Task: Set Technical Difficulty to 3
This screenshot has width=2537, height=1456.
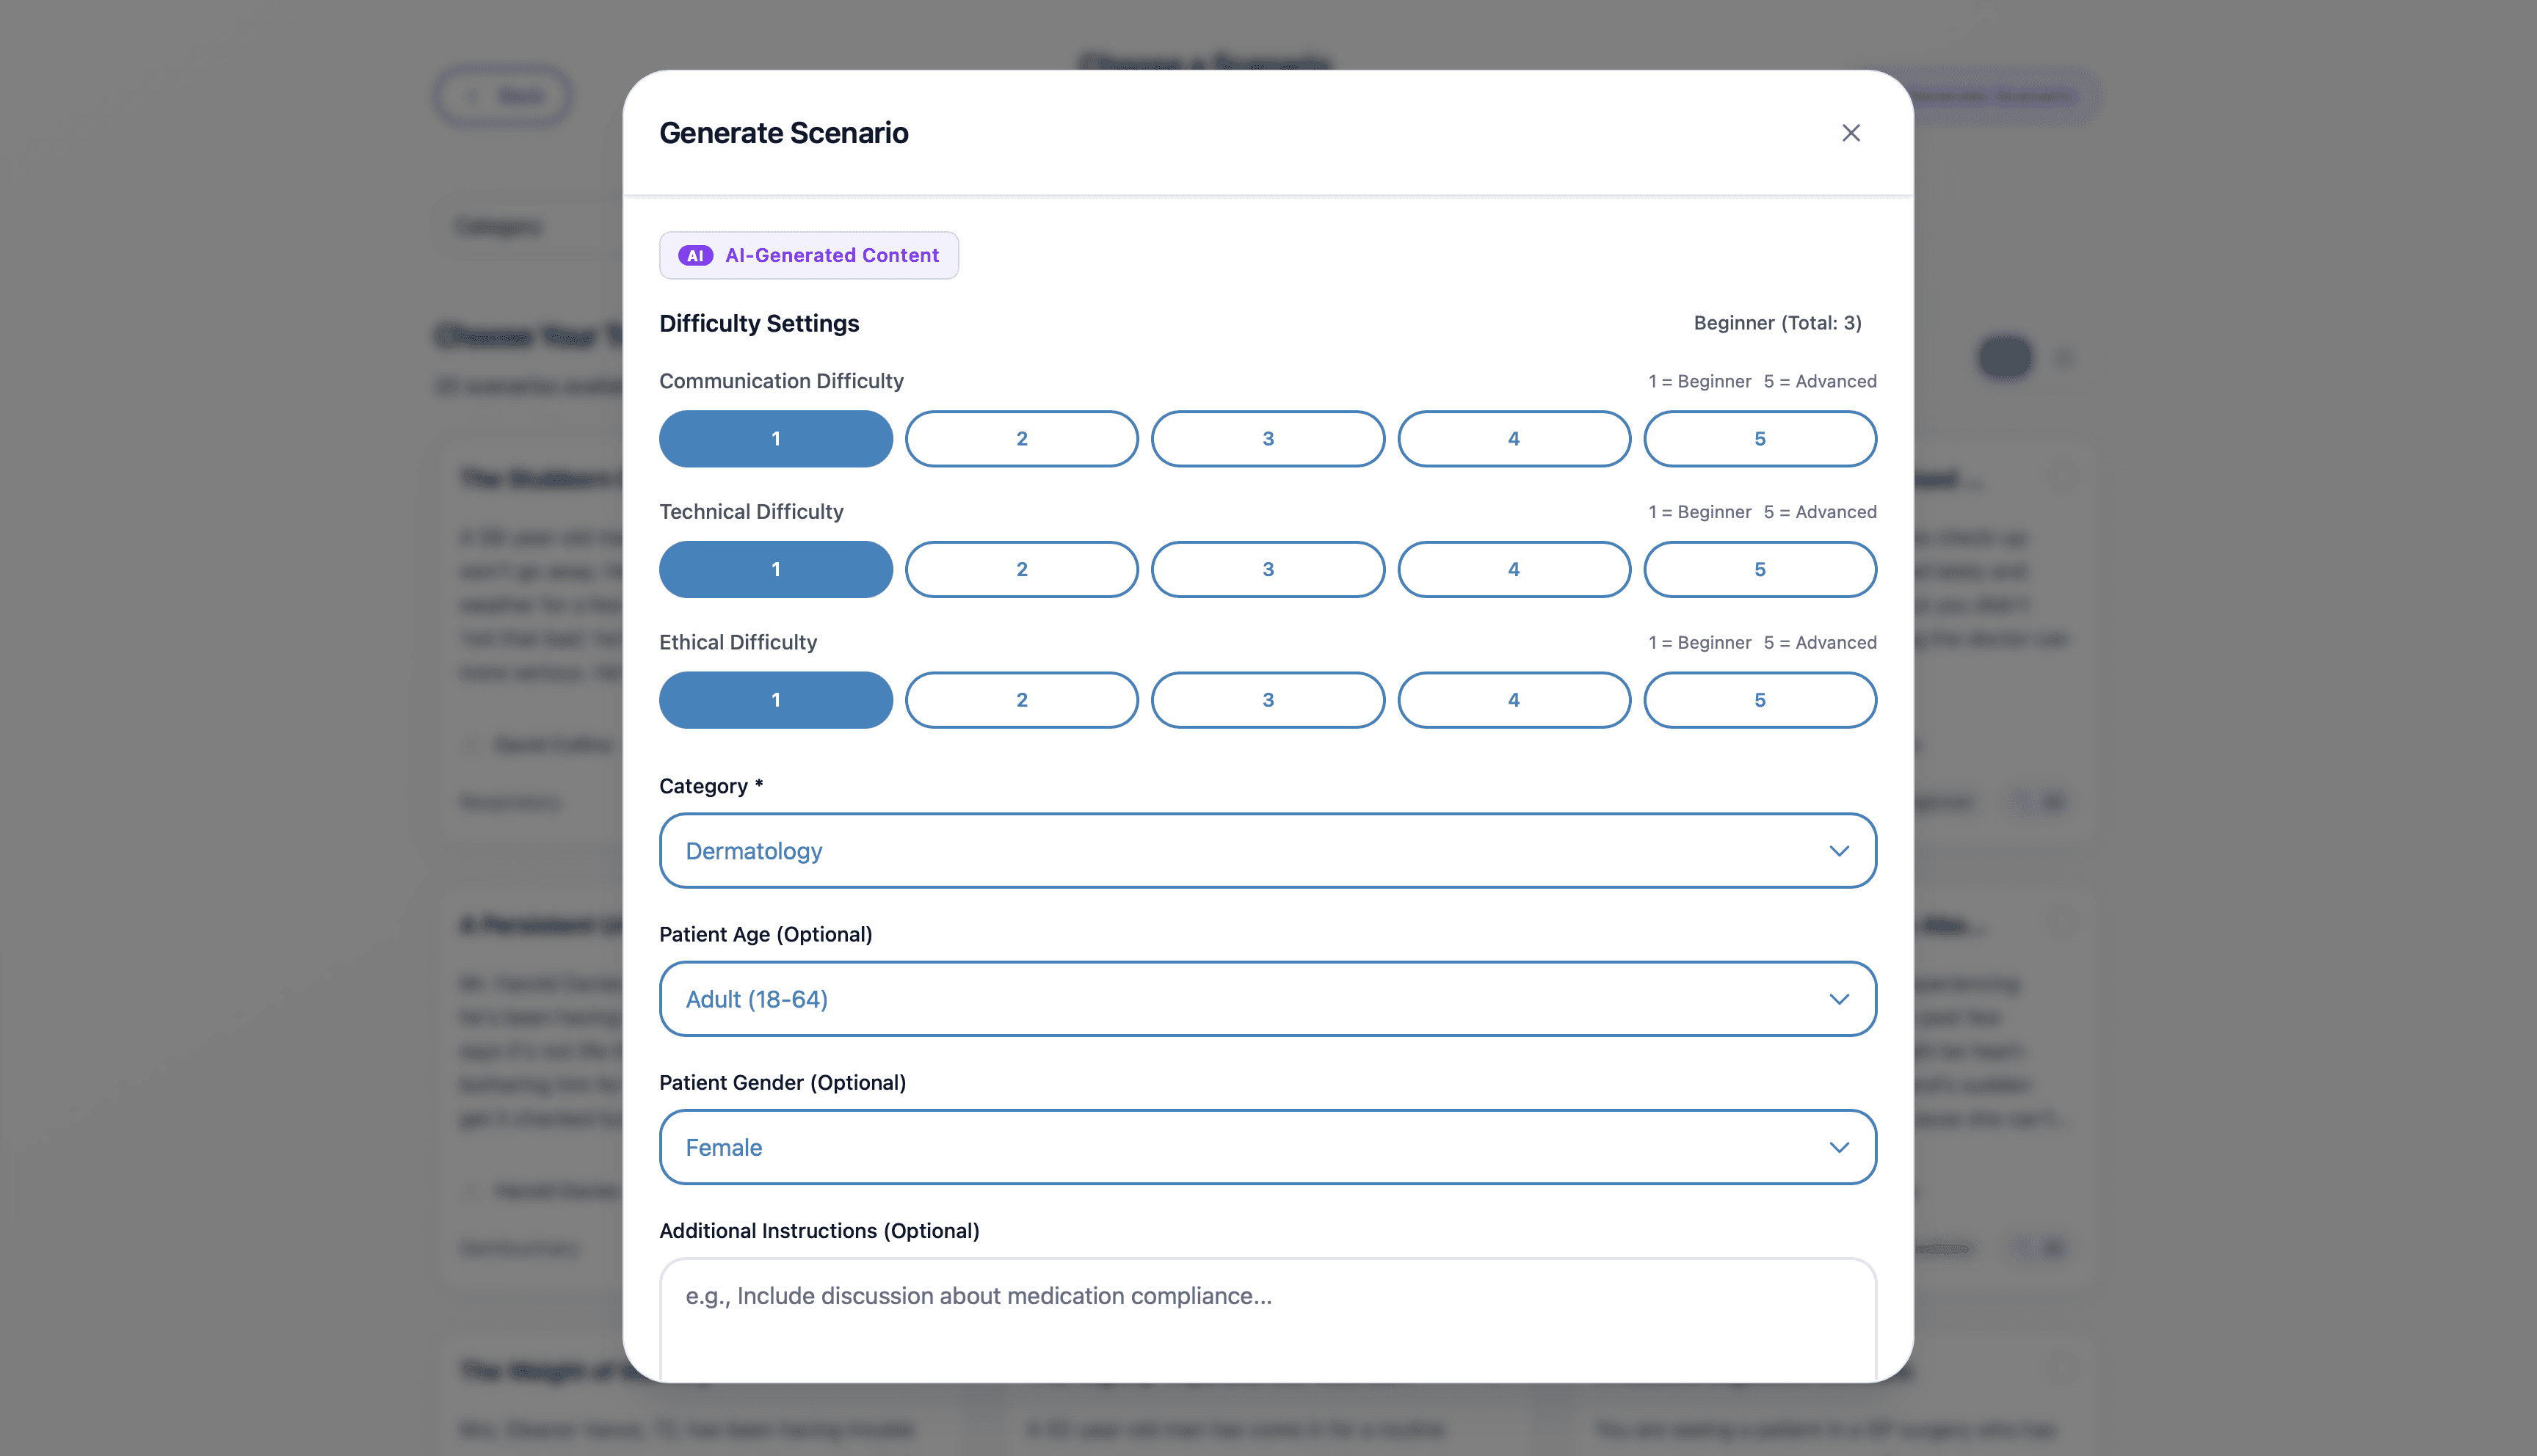Action: pos(1267,570)
